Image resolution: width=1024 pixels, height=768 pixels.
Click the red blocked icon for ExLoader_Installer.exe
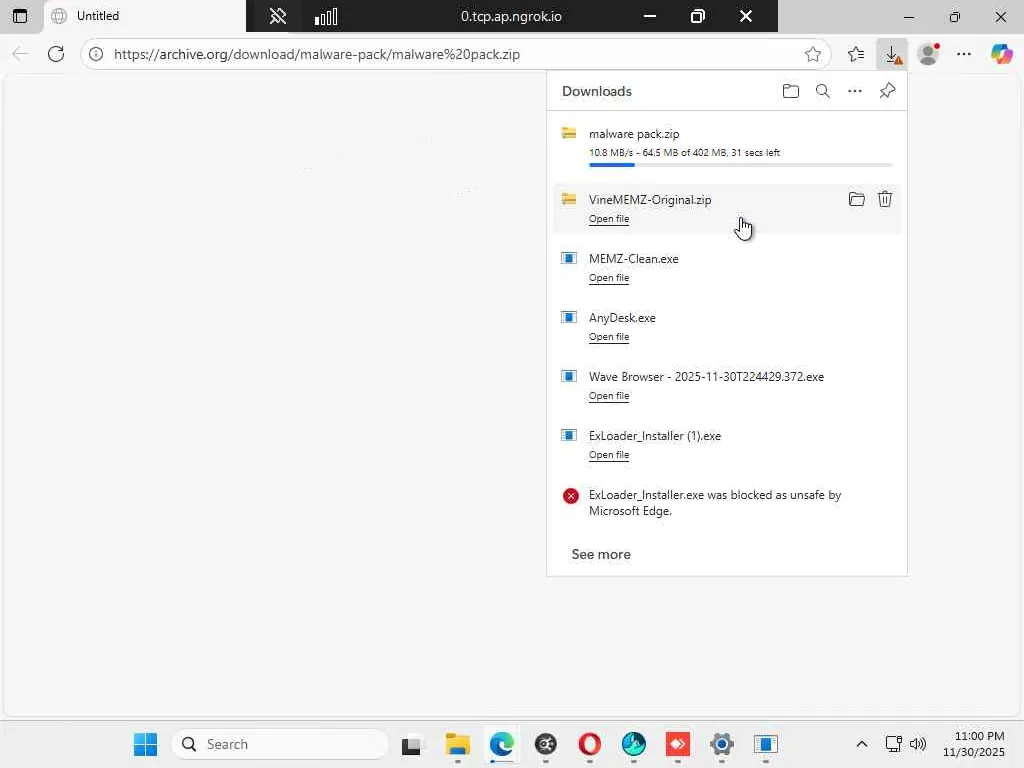[571, 496]
